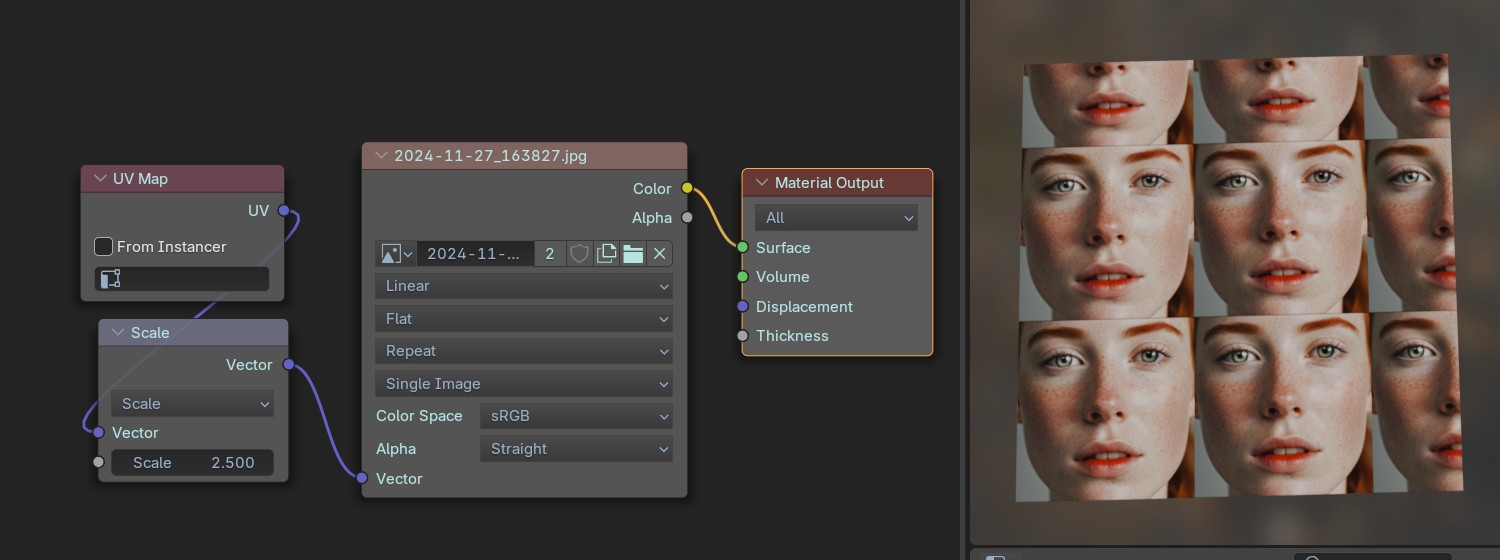Open the All target dropdown
Viewport: 1500px width, 560px height.
[x=836, y=218]
